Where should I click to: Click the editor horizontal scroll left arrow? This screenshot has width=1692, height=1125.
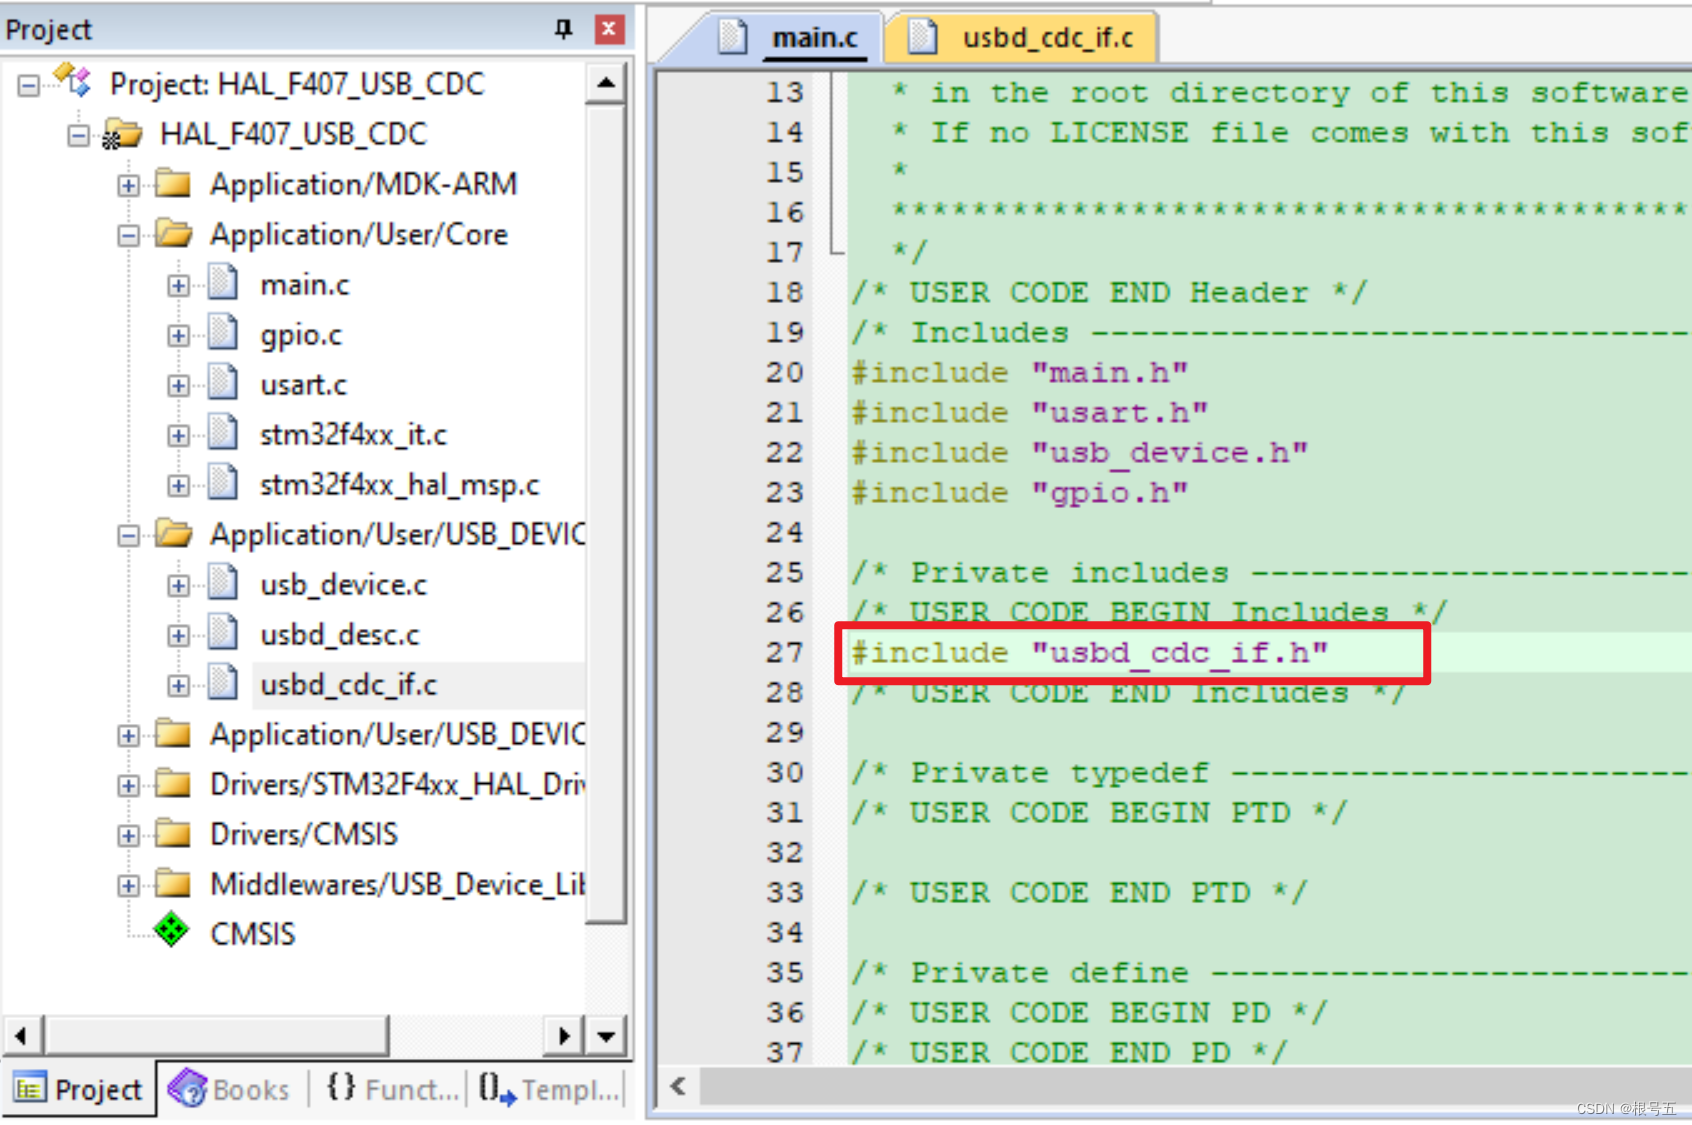pos(679,1086)
